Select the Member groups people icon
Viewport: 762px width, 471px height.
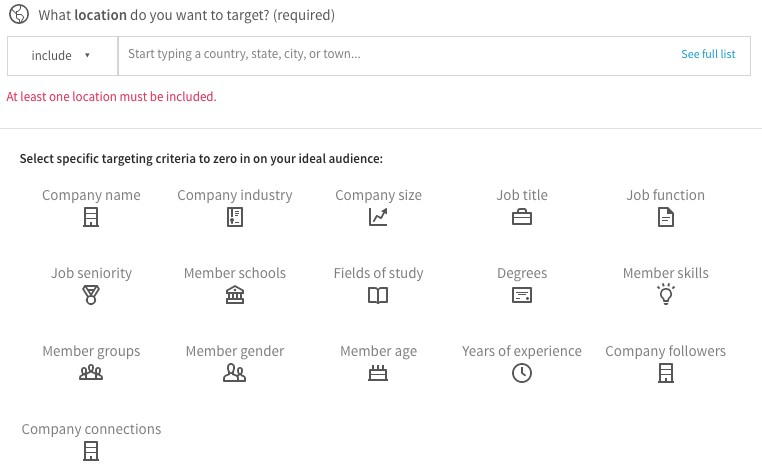(91, 373)
